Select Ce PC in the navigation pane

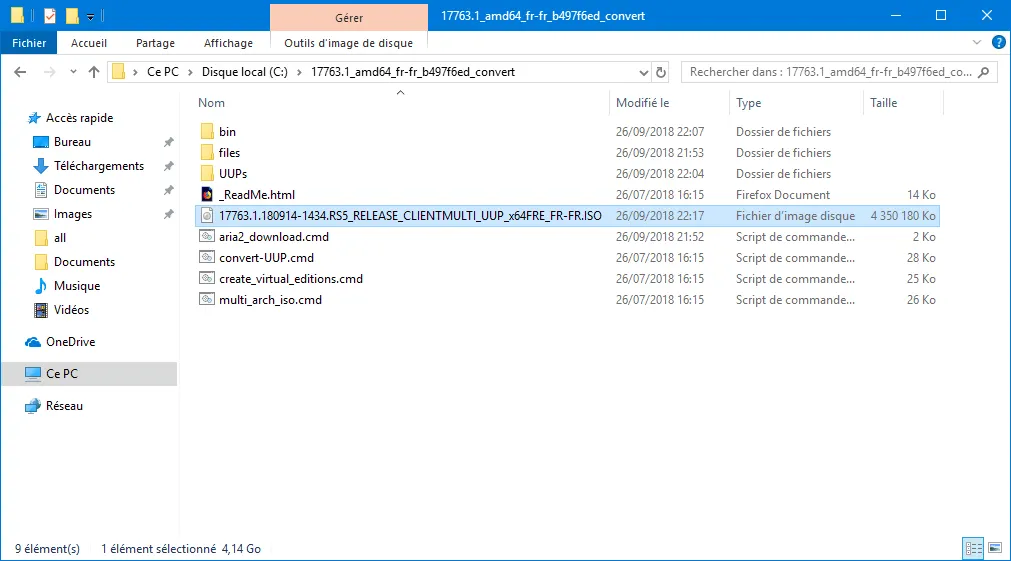89,374
